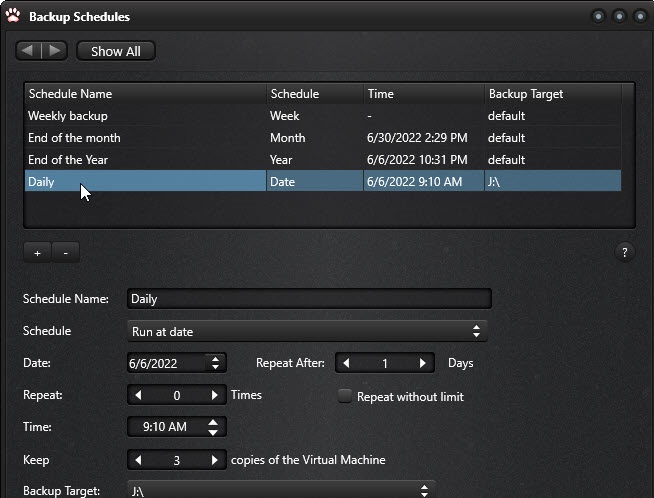Click the Schedule Name input field

309,299
